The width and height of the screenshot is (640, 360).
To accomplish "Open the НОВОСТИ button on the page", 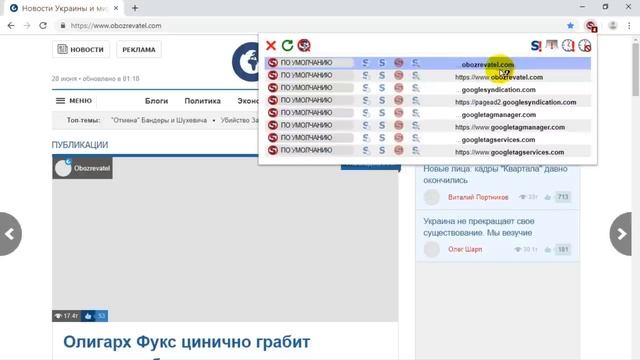I will [x=81, y=49].
